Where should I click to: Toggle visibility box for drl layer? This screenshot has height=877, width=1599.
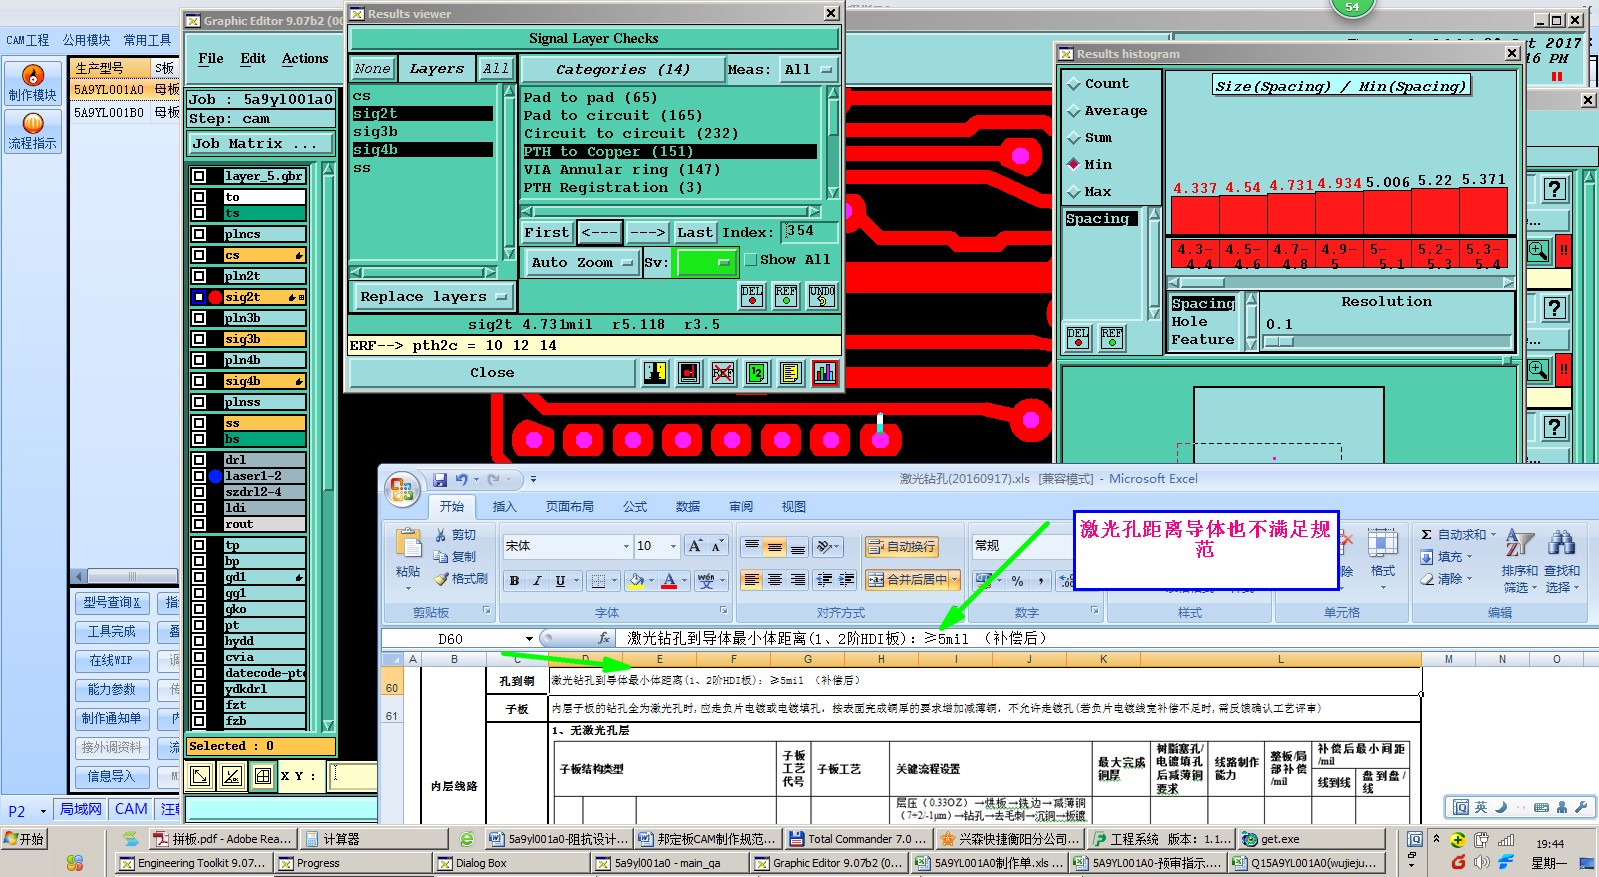pyautogui.click(x=199, y=460)
